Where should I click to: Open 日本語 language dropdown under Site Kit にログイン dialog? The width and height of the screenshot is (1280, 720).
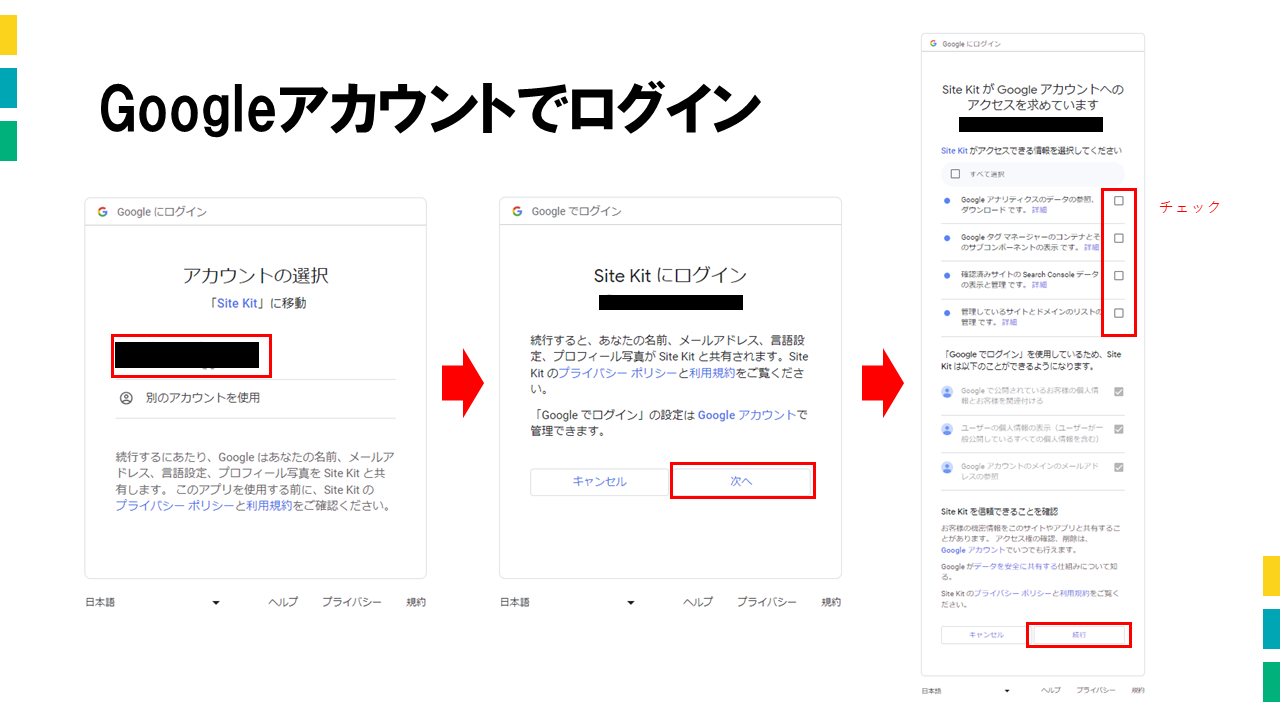[568, 602]
